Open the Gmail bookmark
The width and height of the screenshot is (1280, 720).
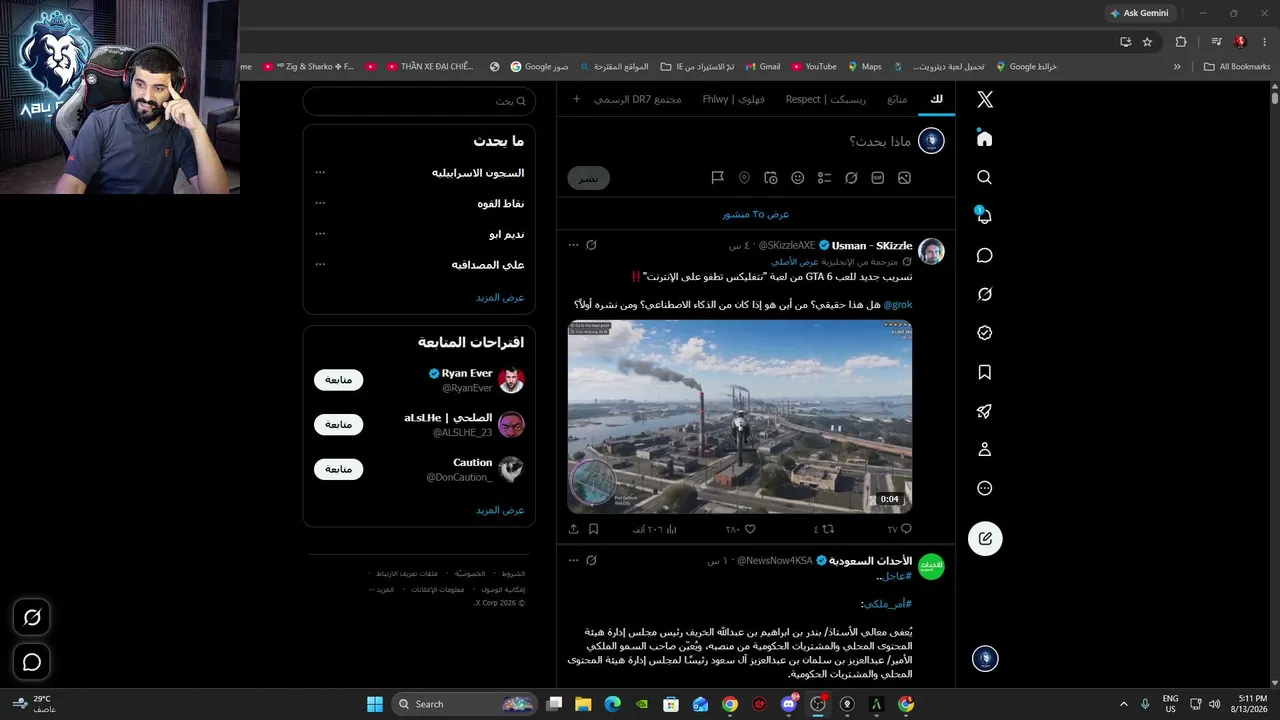(x=762, y=67)
